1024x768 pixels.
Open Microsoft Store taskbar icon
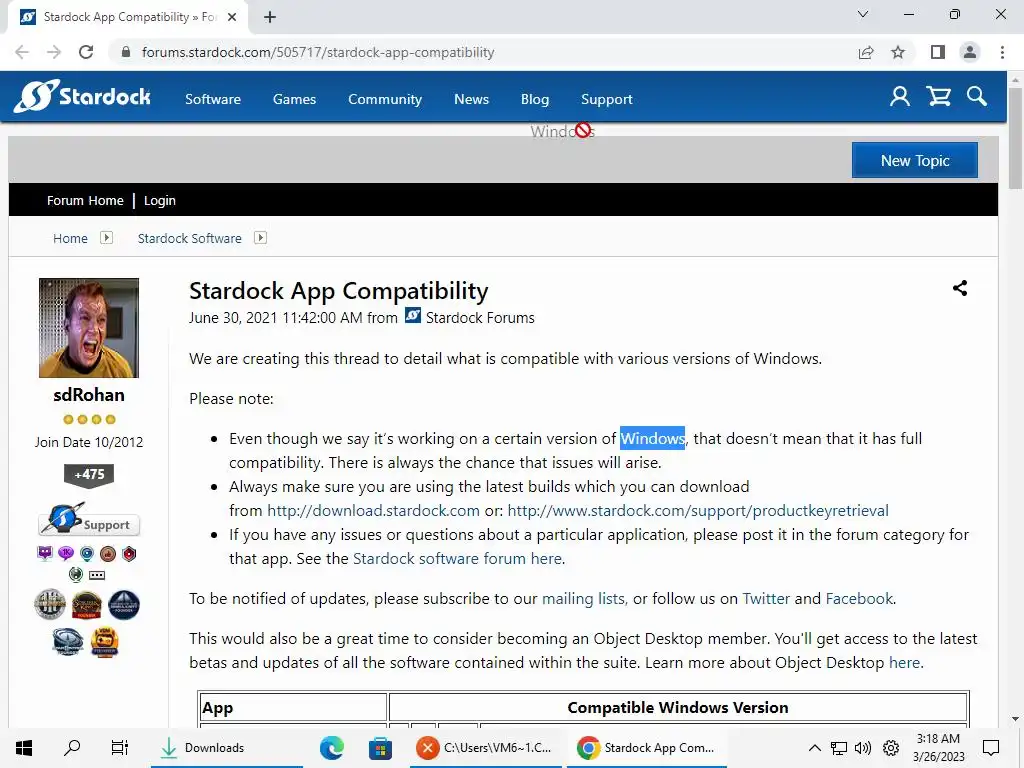380,748
